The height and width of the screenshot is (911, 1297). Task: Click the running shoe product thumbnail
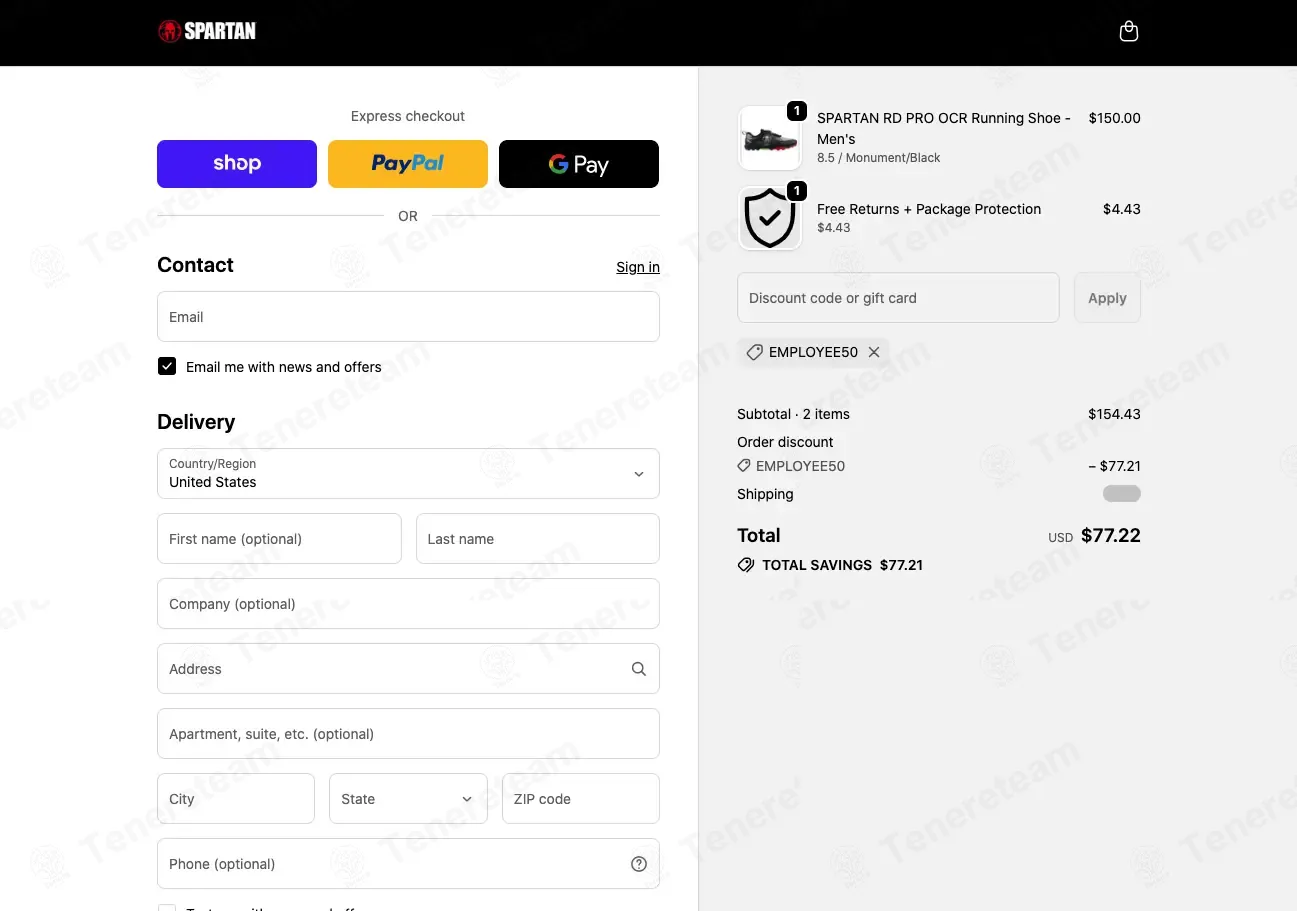pos(770,138)
